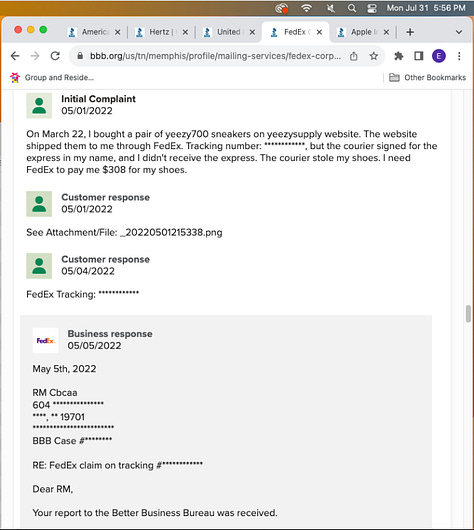
Task: Click the browser forward arrow
Action: (x=35, y=56)
